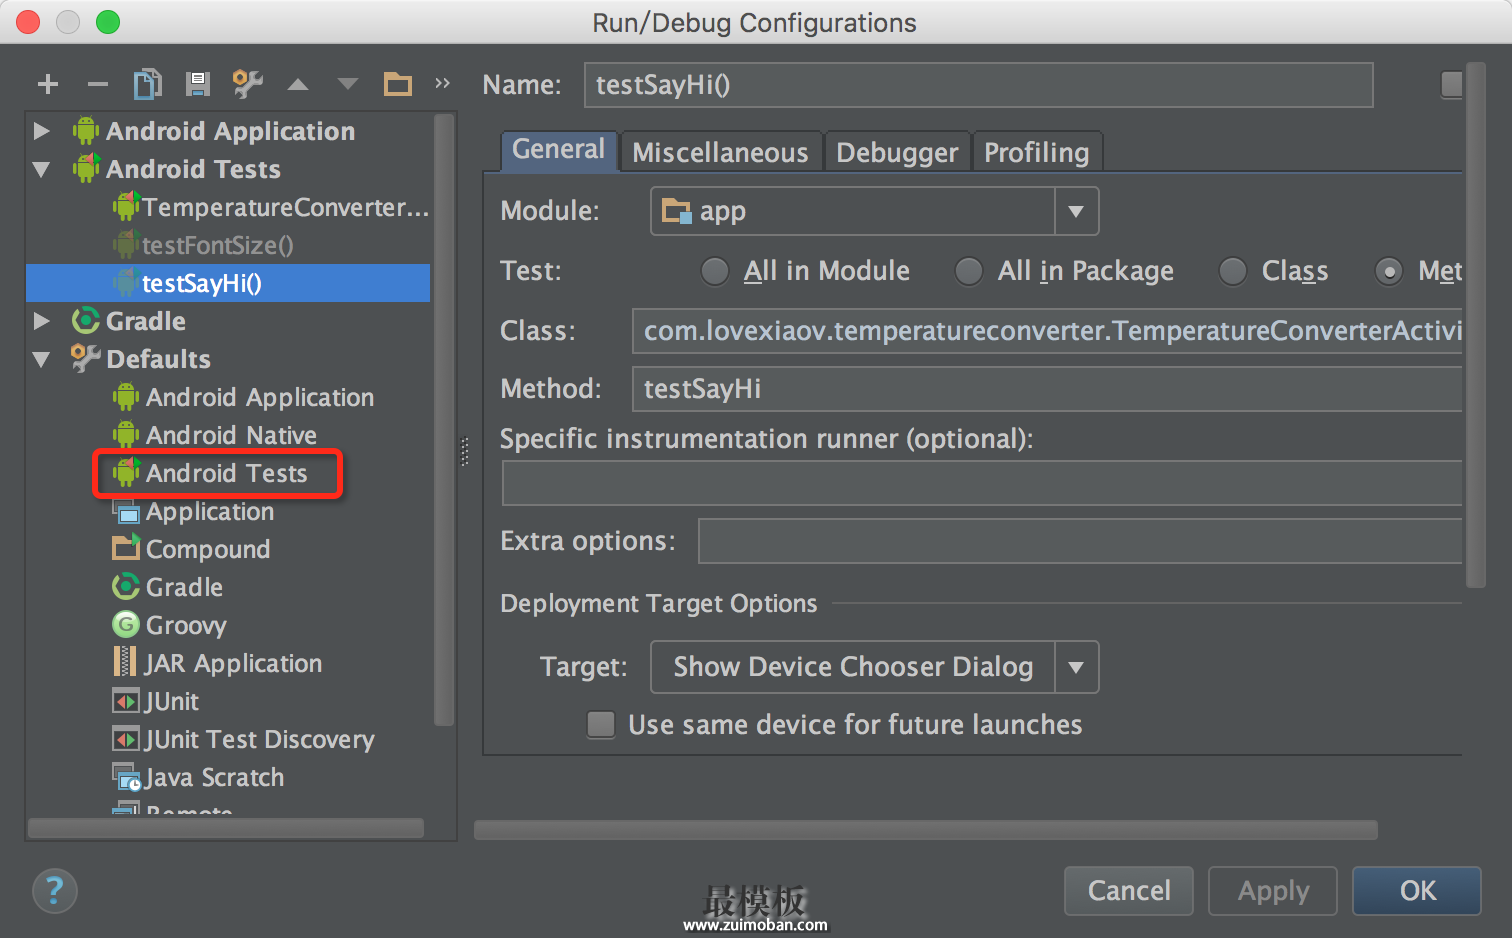1512x938 pixels.
Task: Open Target dropdown arrow
Action: point(1076,667)
